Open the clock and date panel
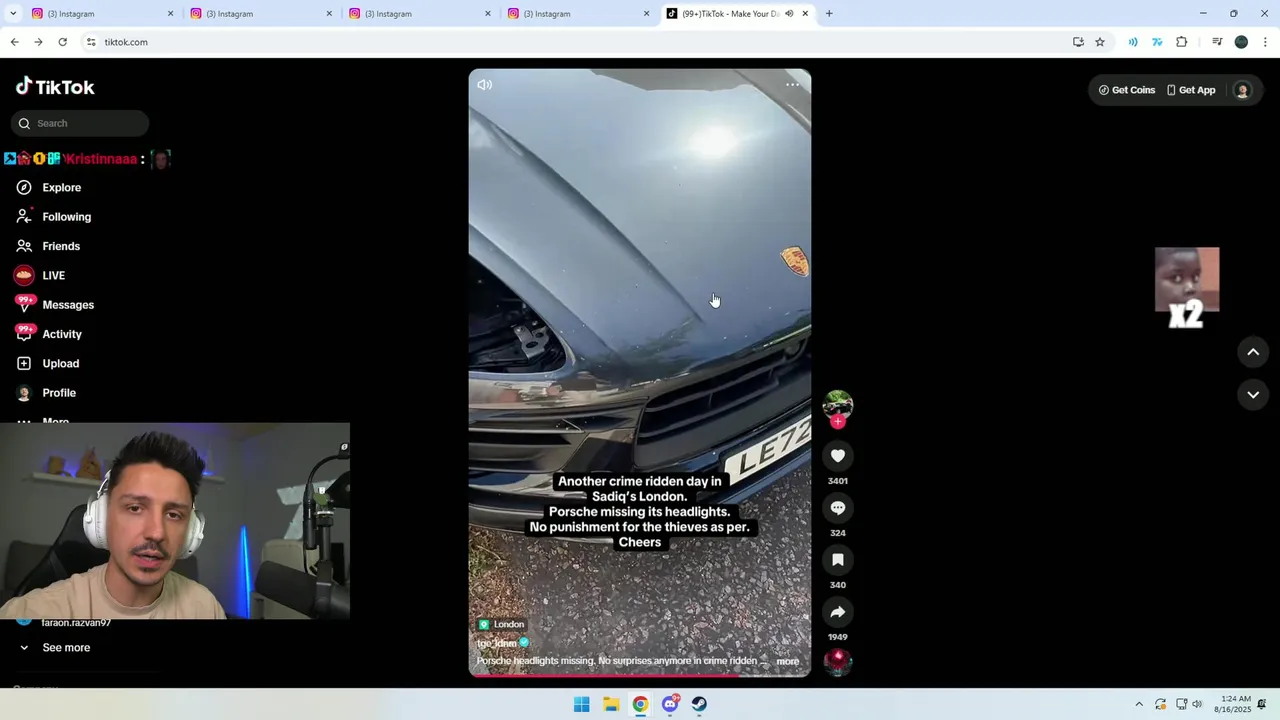The image size is (1280, 720). (x=1235, y=704)
